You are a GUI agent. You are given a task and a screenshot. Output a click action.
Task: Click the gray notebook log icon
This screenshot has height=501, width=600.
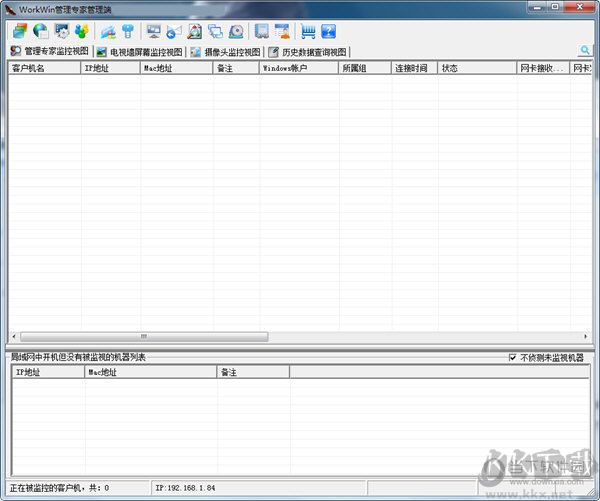click(x=262, y=31)
